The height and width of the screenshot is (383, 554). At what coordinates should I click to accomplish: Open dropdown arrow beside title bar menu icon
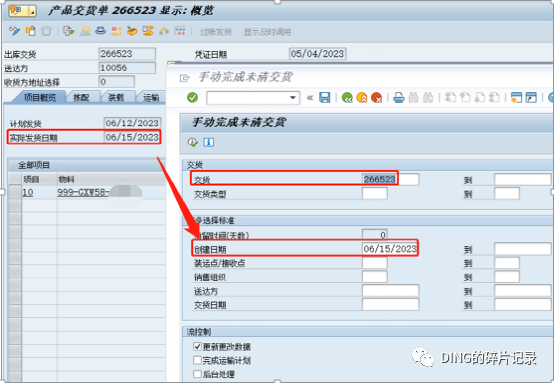[x=32, y=12]
